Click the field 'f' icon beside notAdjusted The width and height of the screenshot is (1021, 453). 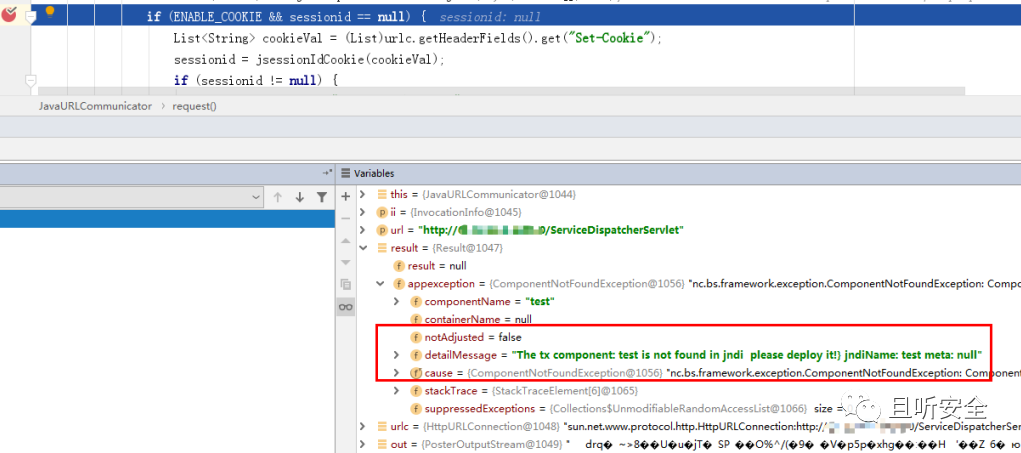[415, 337]
